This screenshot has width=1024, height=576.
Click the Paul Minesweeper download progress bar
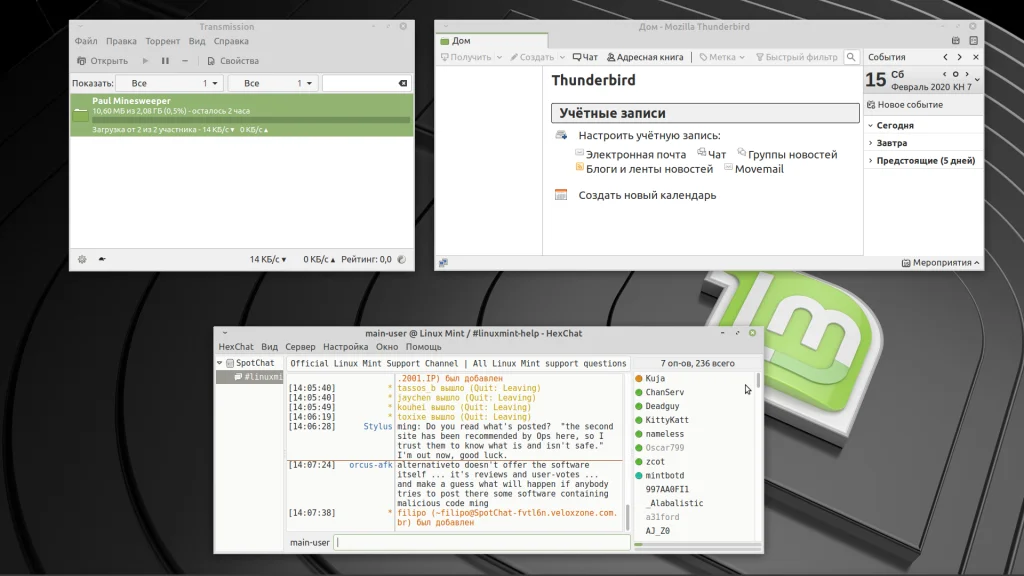coord(251,120)
